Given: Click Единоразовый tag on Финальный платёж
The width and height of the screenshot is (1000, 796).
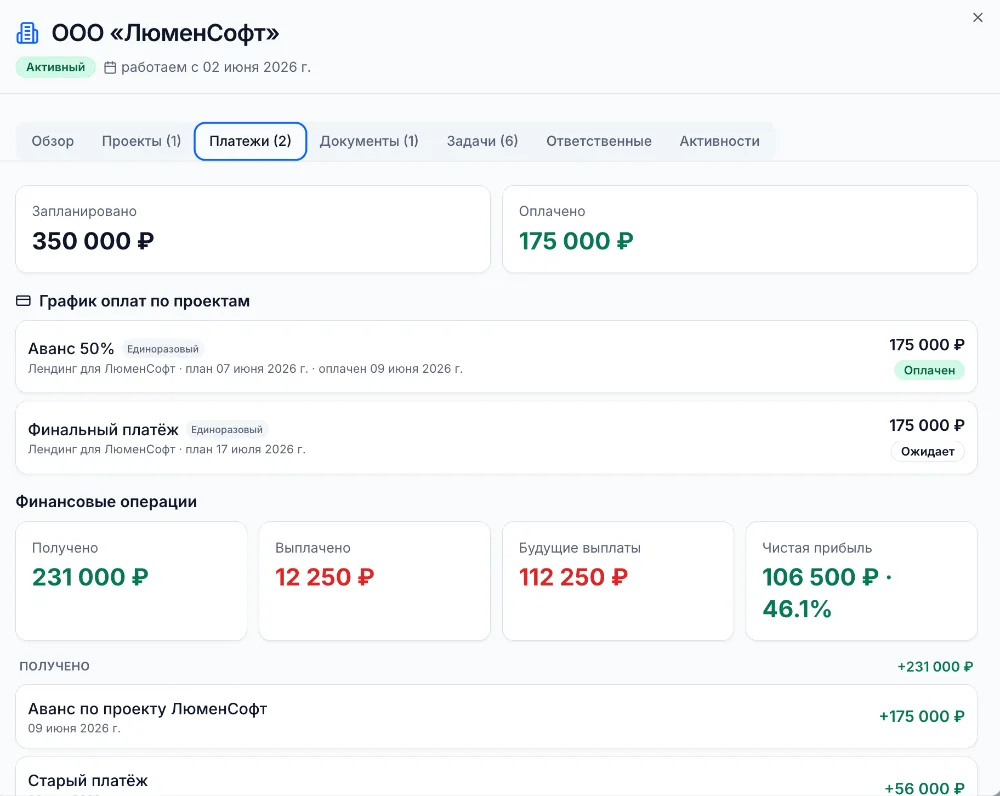Looking at the screenshot, I should pyautogui.click(x=227, y=430).
